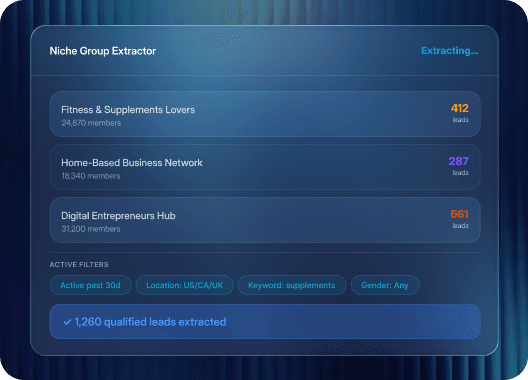The width and height of the screenshot is (528, 380).
Task: Click the 287 leads count
Action: (x=458, y=161)
